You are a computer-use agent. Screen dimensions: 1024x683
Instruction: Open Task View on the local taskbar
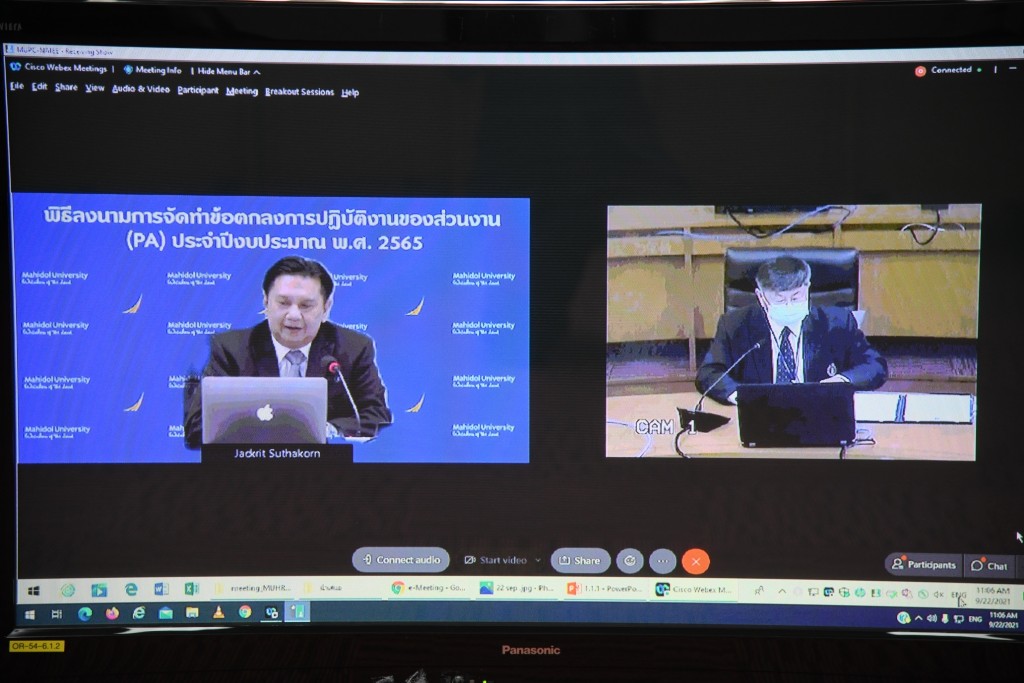point(57,614)
